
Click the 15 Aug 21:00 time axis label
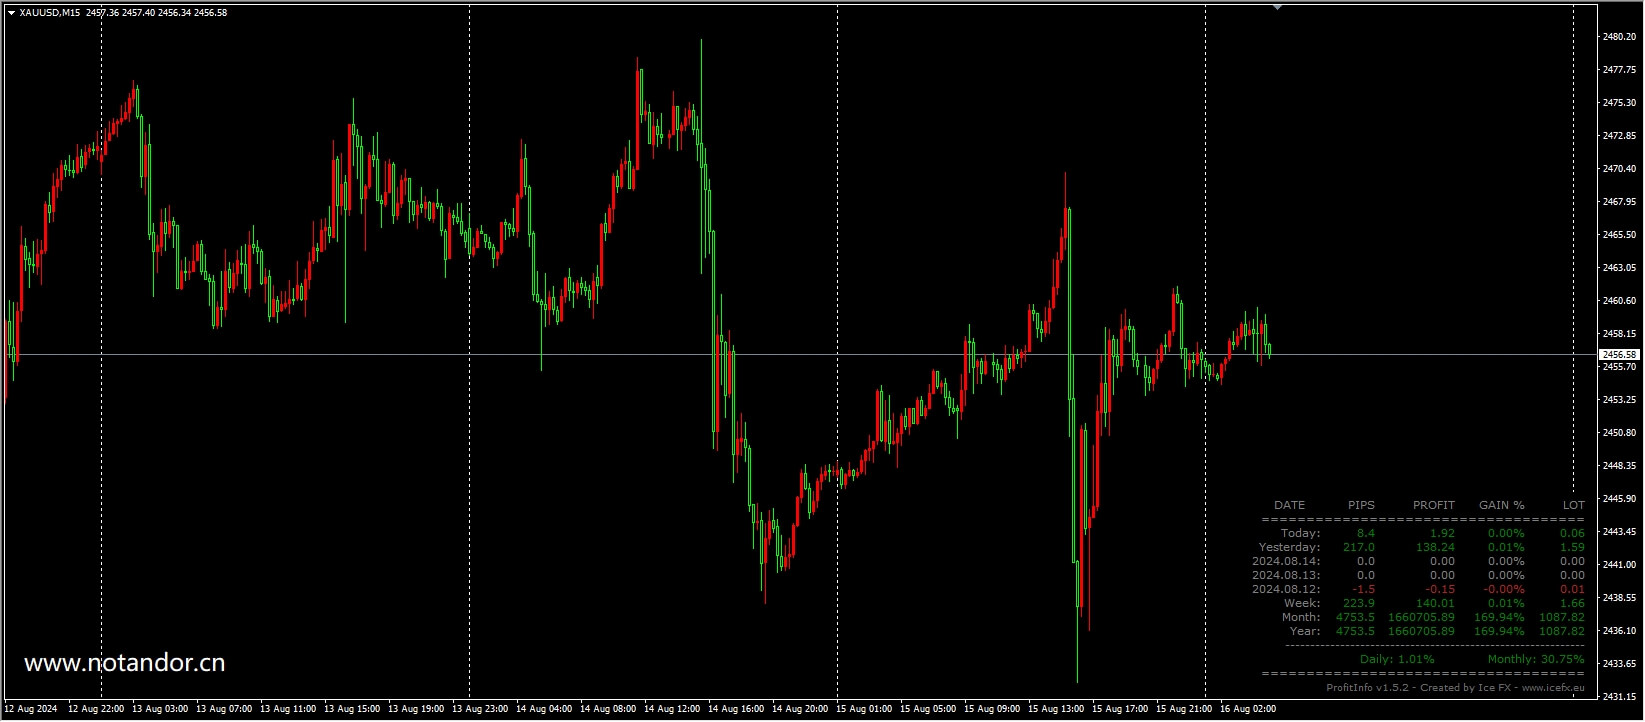pos(1184,709)
